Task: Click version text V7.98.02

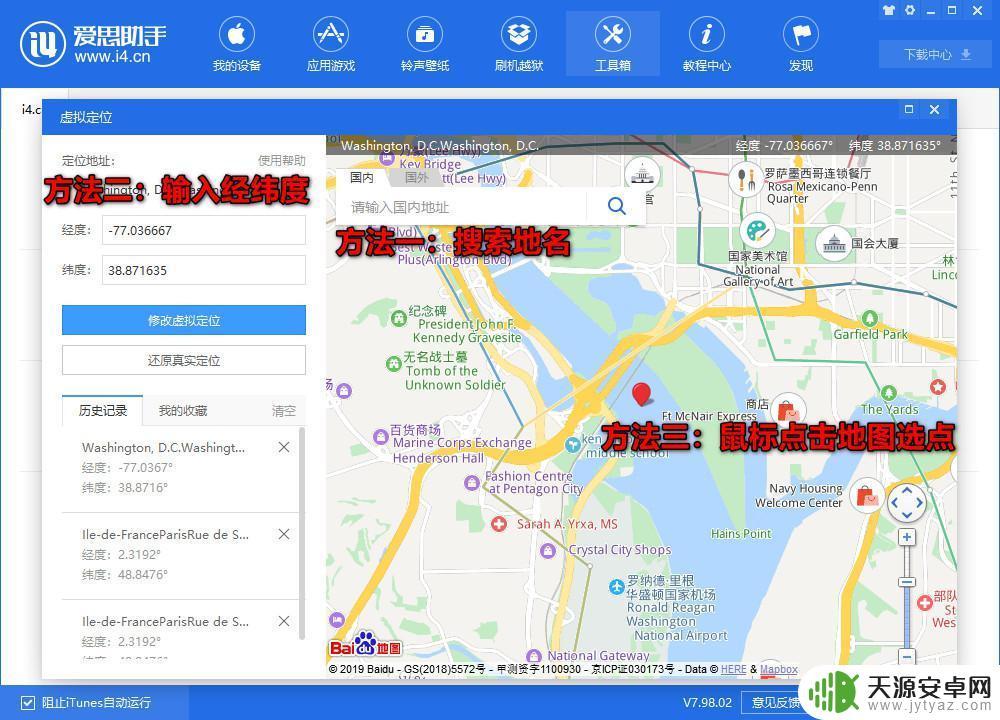Action: (x=707, y=703)
